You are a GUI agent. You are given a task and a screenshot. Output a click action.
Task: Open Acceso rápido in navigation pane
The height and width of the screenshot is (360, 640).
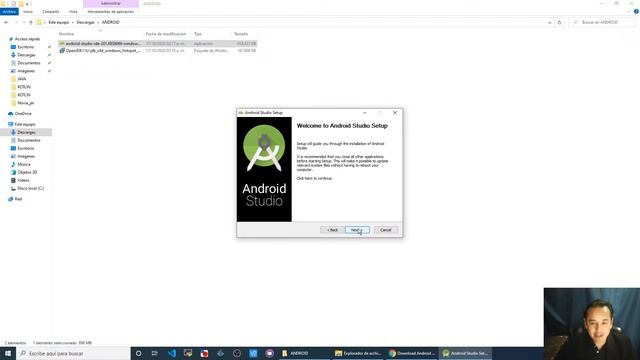(x=27, y=39)
